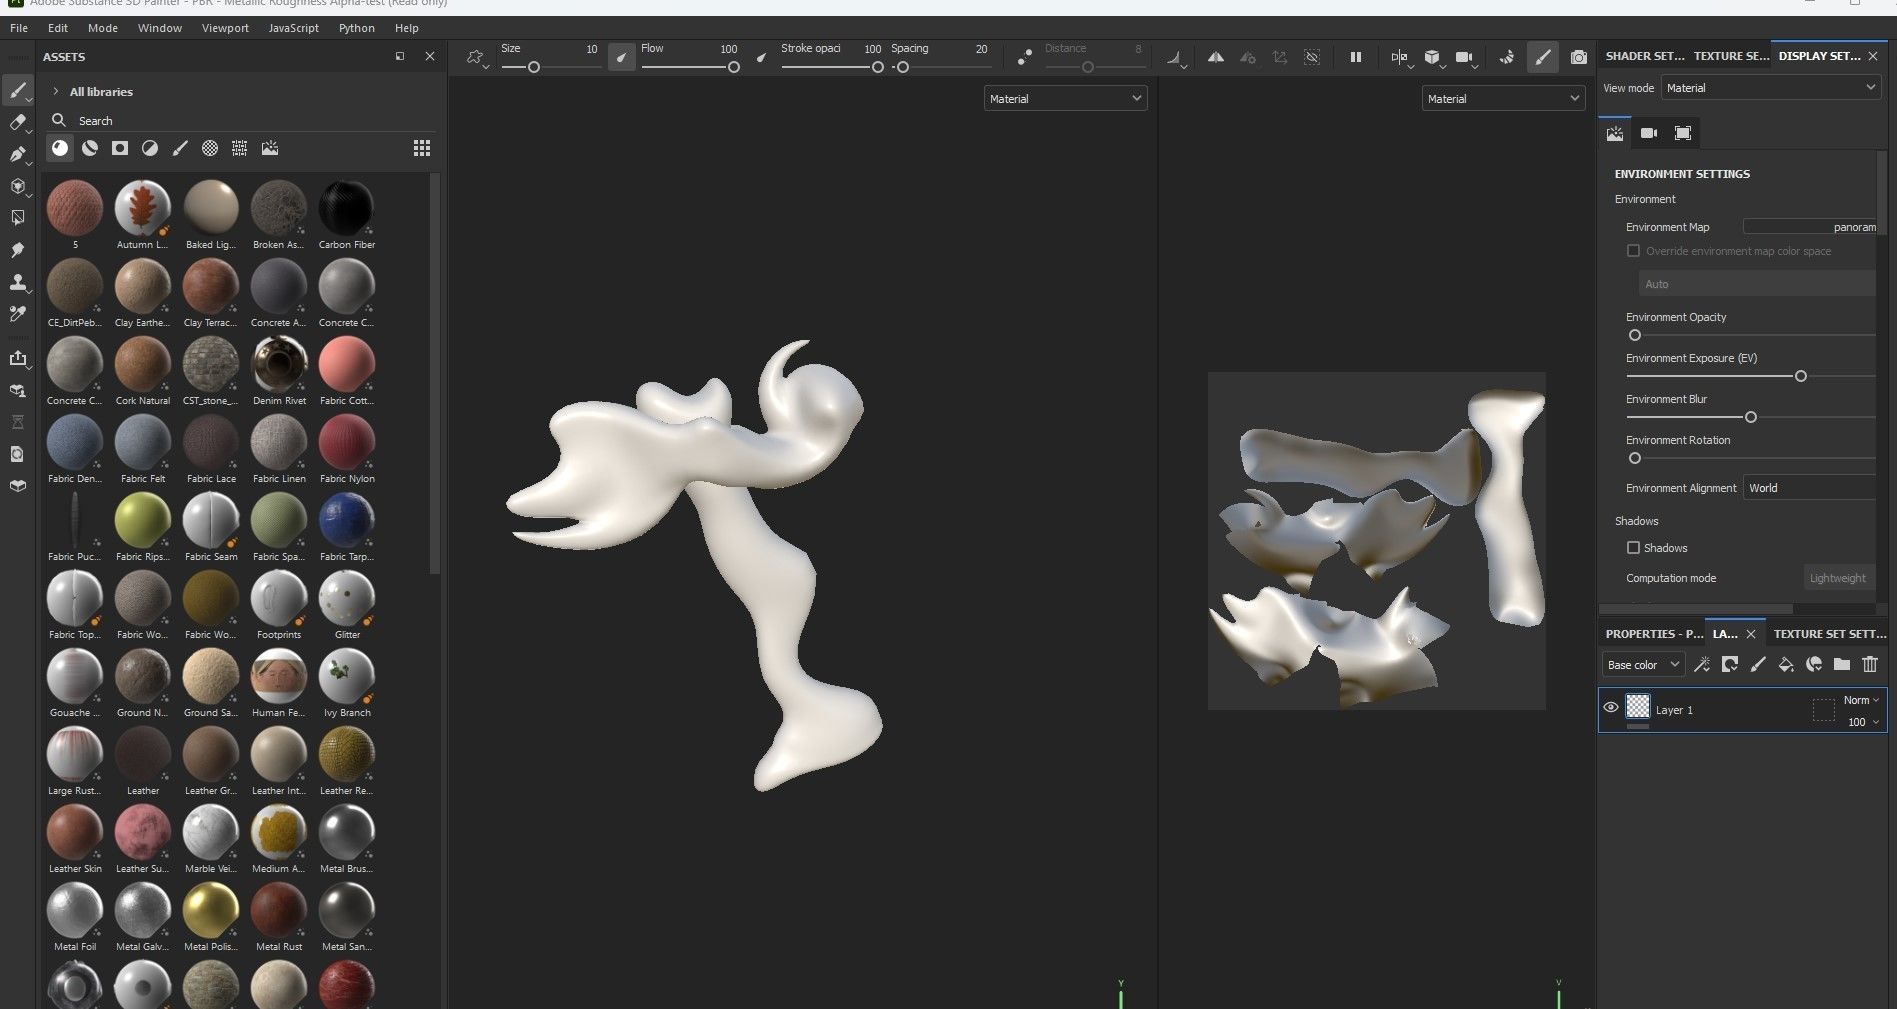1897x1009 pixels.
Task: Open View mode dropdown in Display Settings
Action: [1770, 88]
